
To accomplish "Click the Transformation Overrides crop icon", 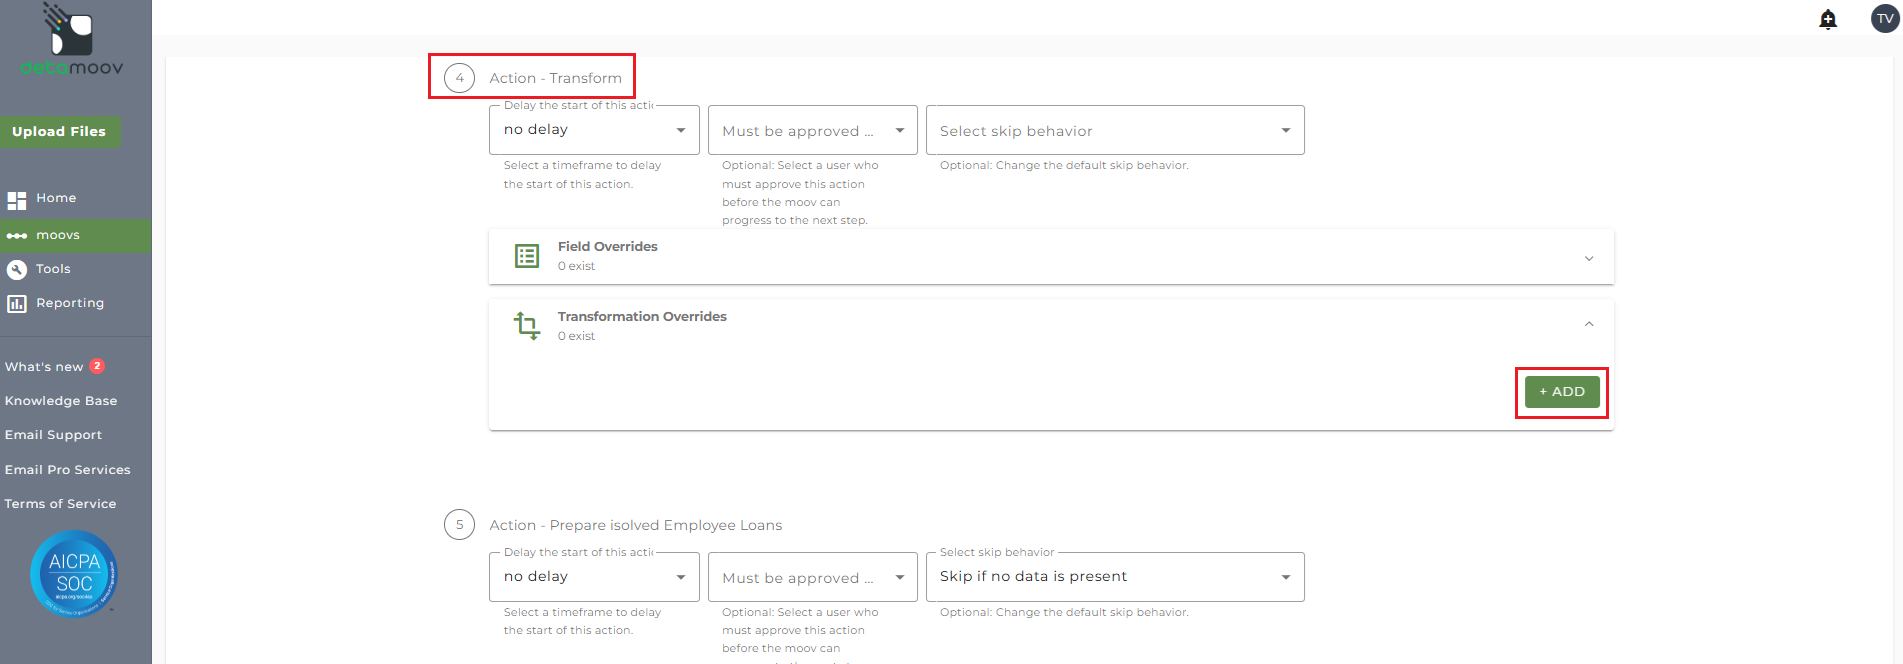I will click(x=527, y=326).
